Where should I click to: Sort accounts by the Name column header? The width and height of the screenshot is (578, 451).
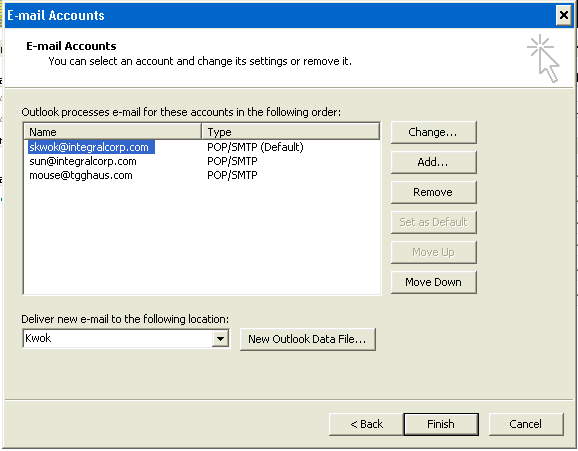[x=113, y=132]
